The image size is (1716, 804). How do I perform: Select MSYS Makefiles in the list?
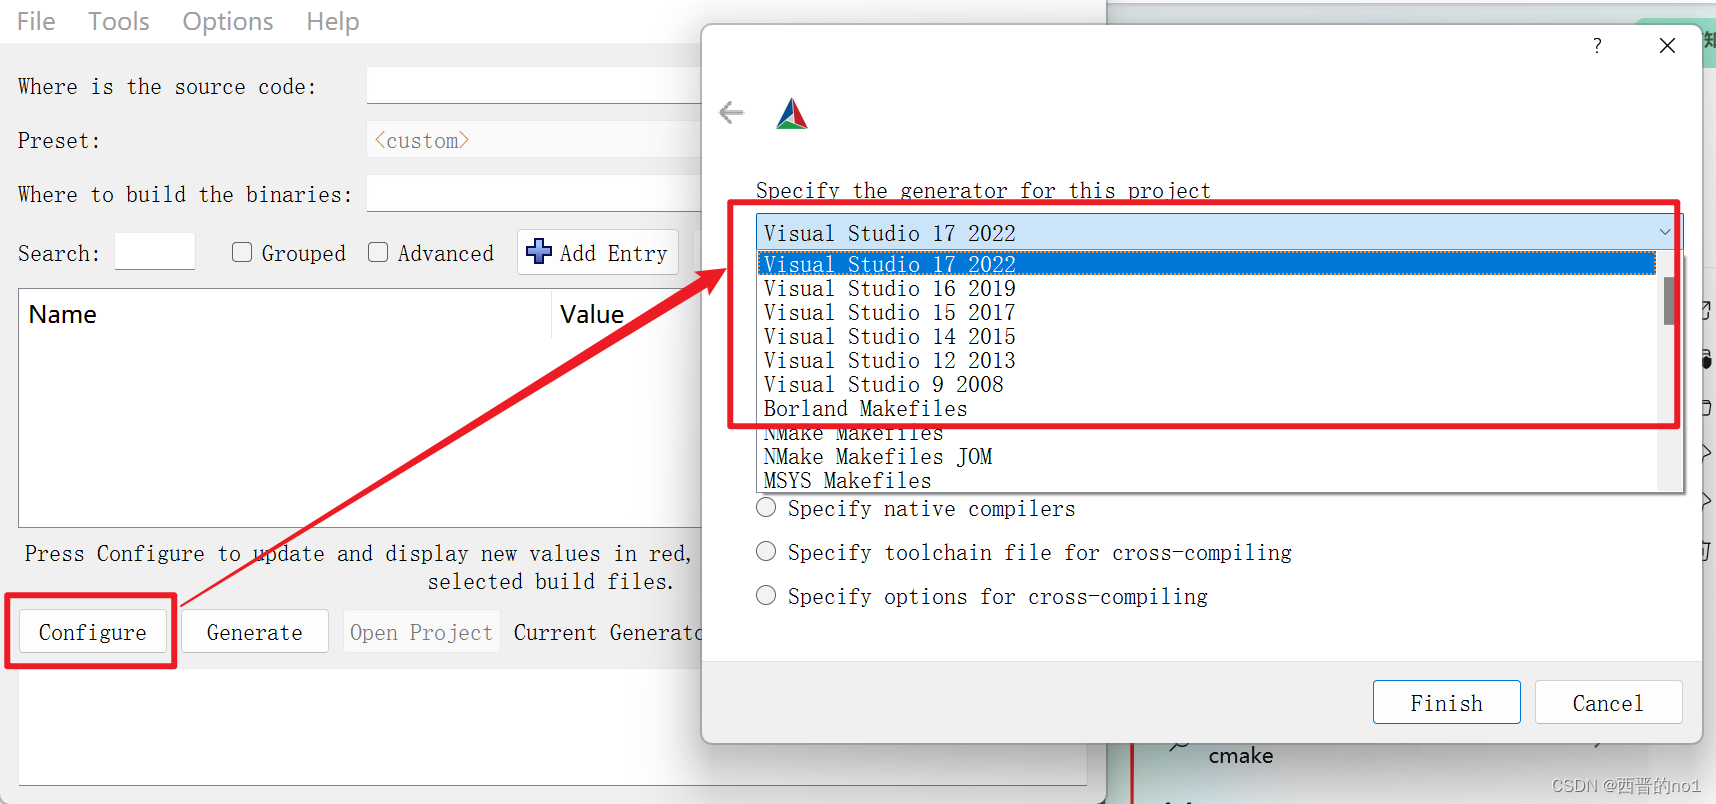tap(1207, 480)
